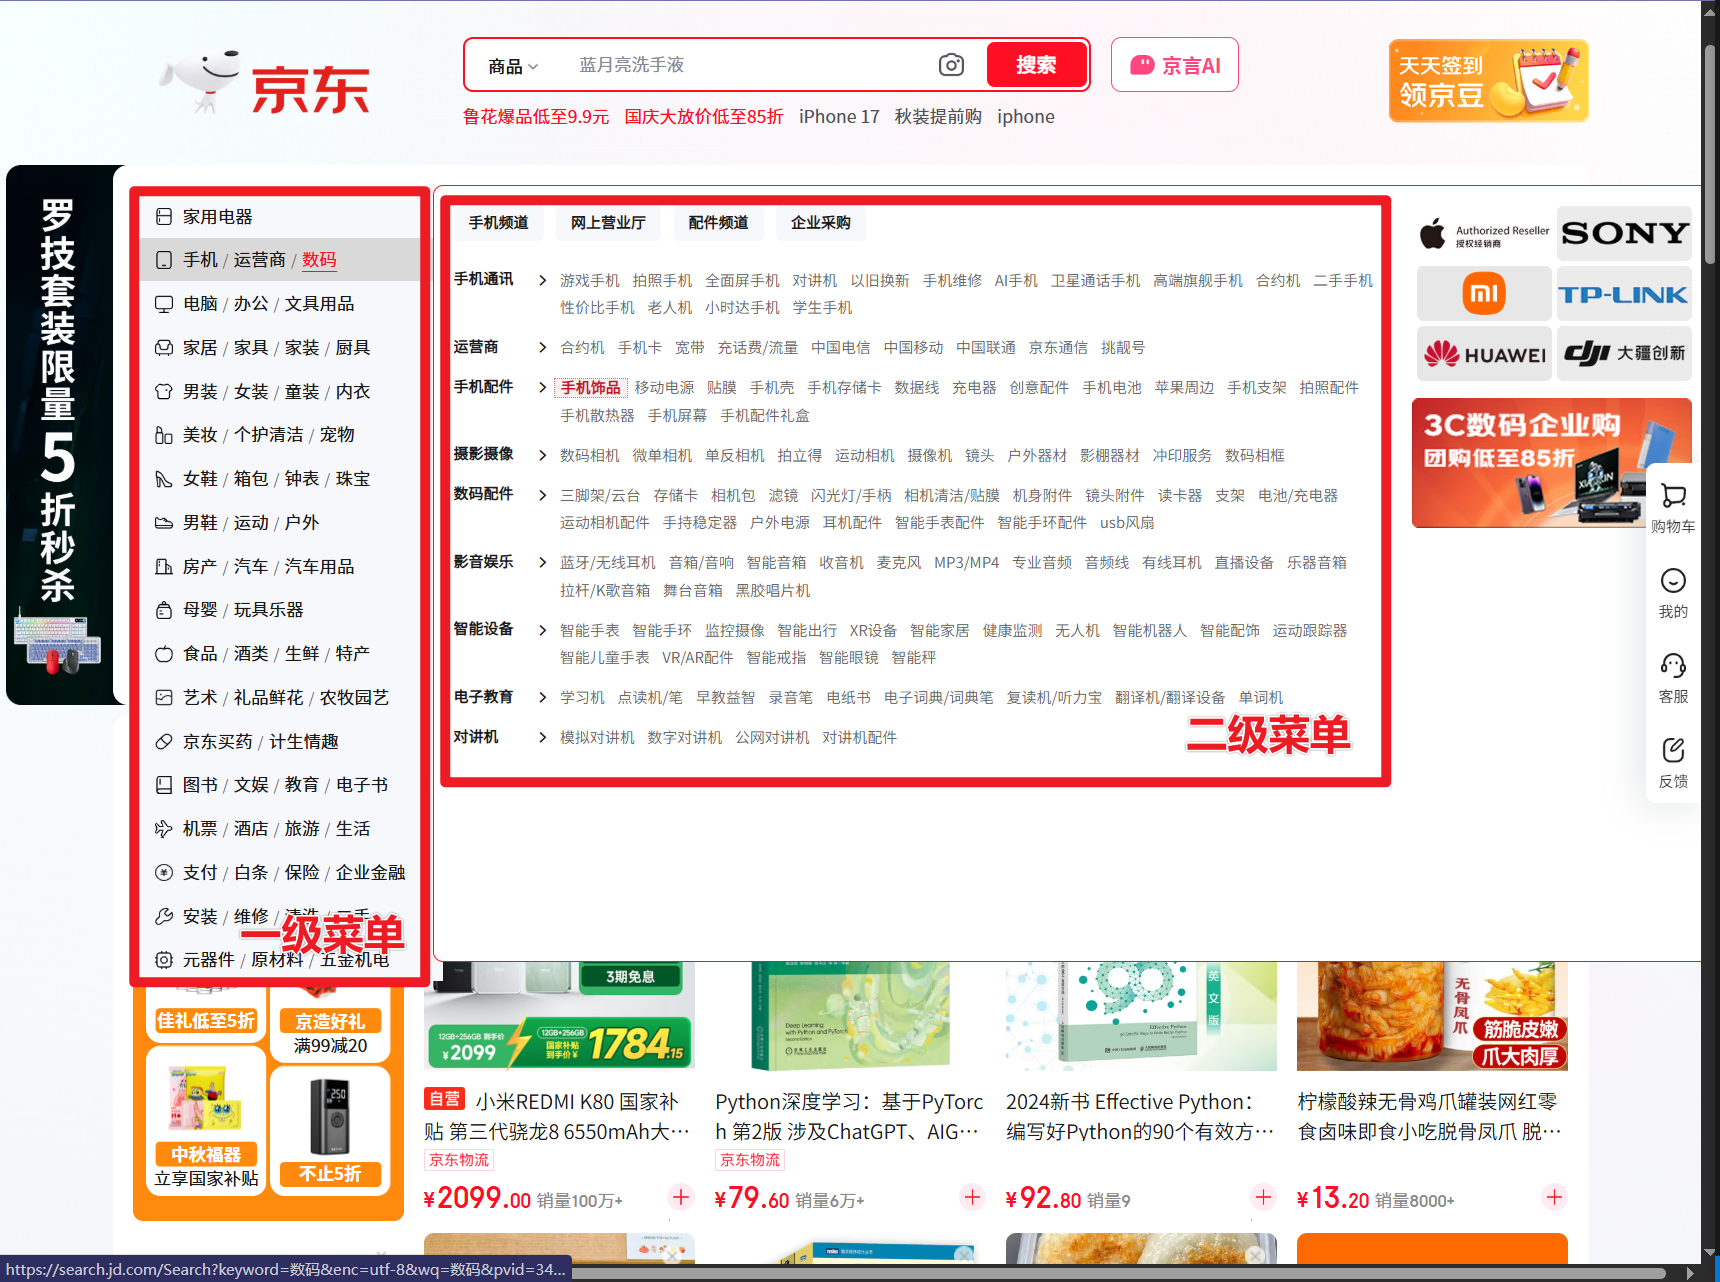Open the 游戏手机 link
1720x1282 pixels.
(590, 281)
